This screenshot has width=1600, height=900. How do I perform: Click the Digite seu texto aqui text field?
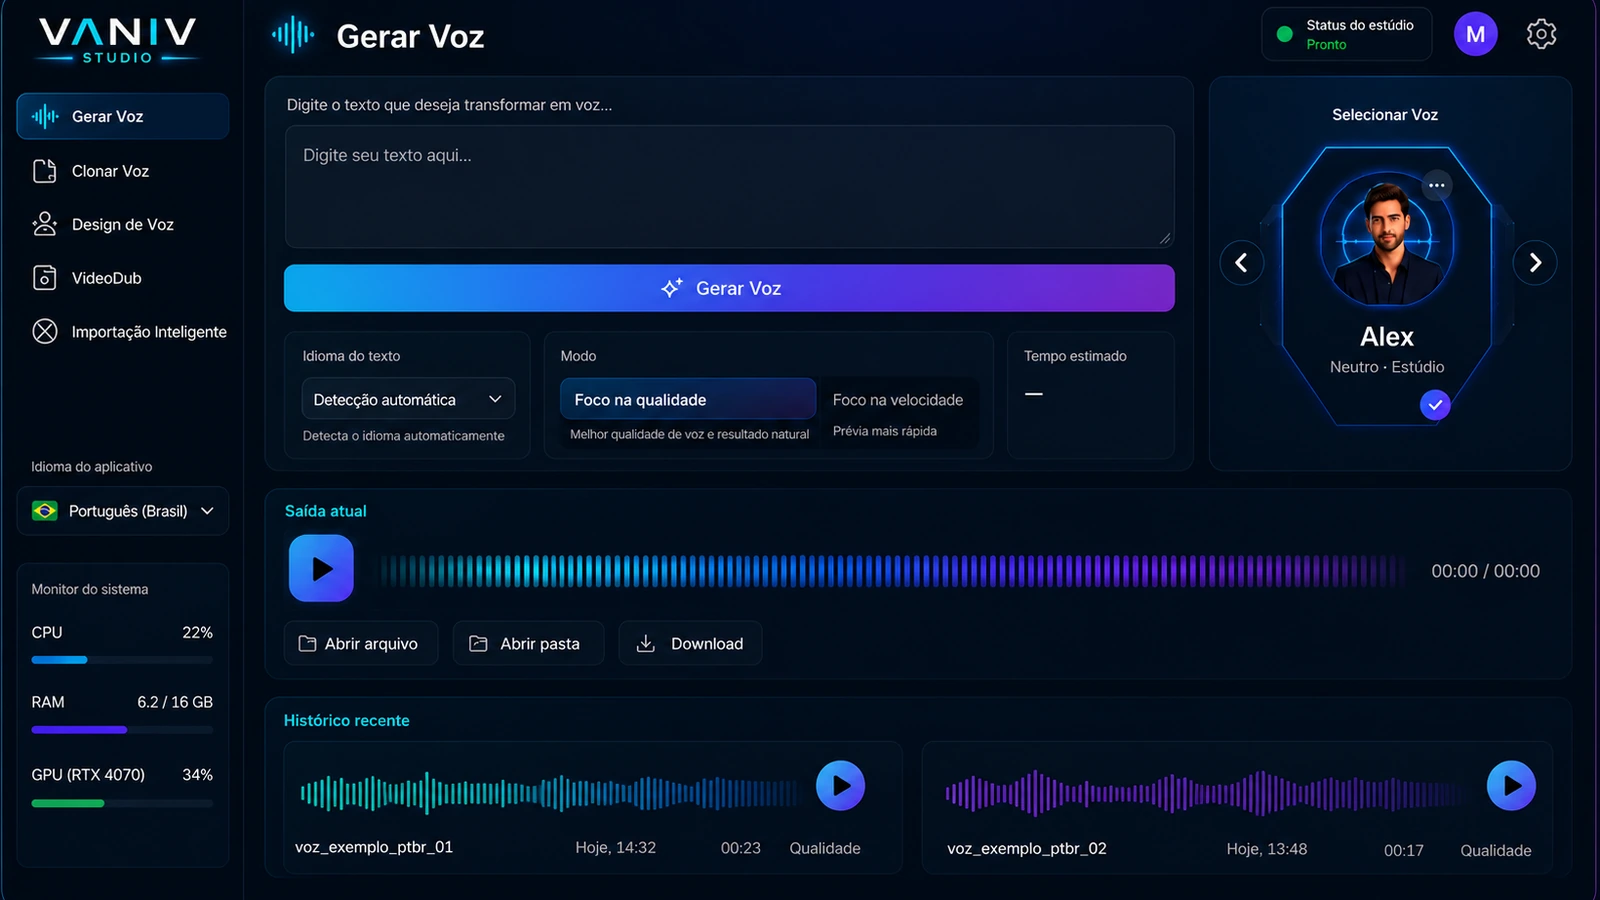pyautogui.click(x=729, y=186)
